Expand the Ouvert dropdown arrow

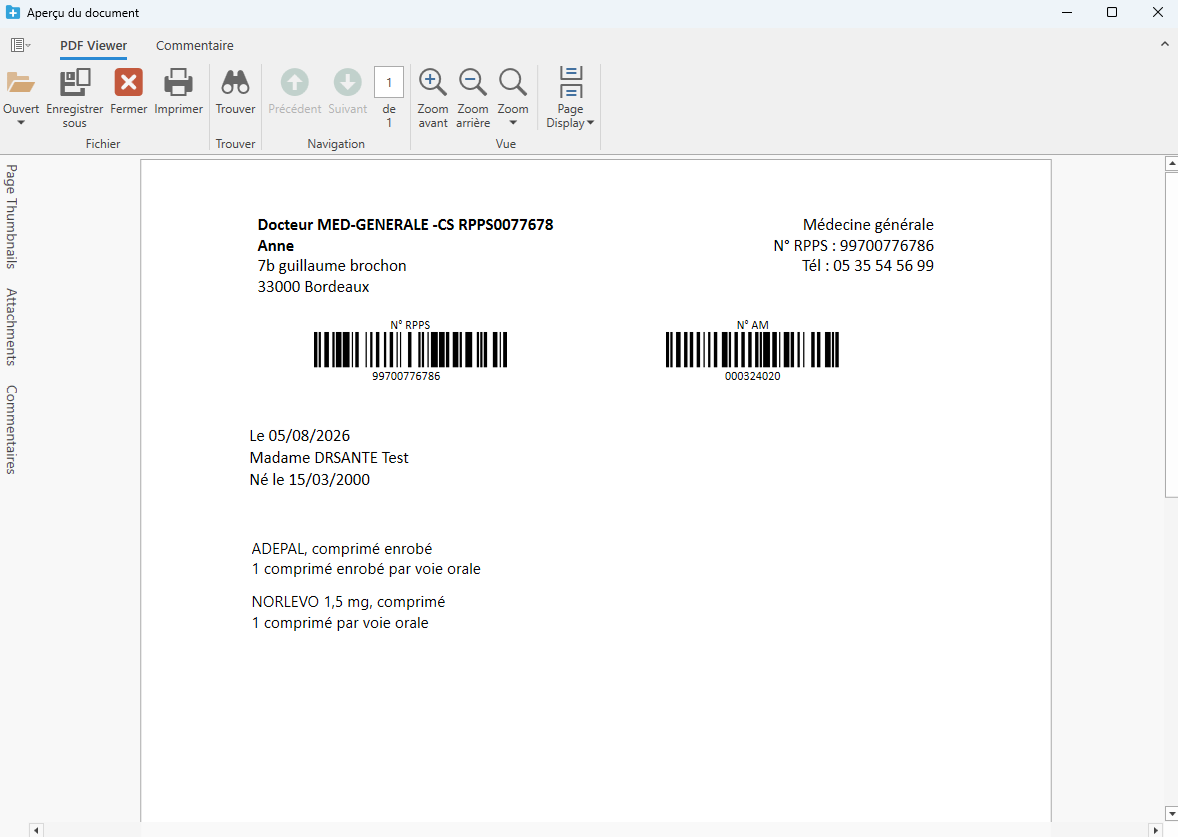(21, 122)
